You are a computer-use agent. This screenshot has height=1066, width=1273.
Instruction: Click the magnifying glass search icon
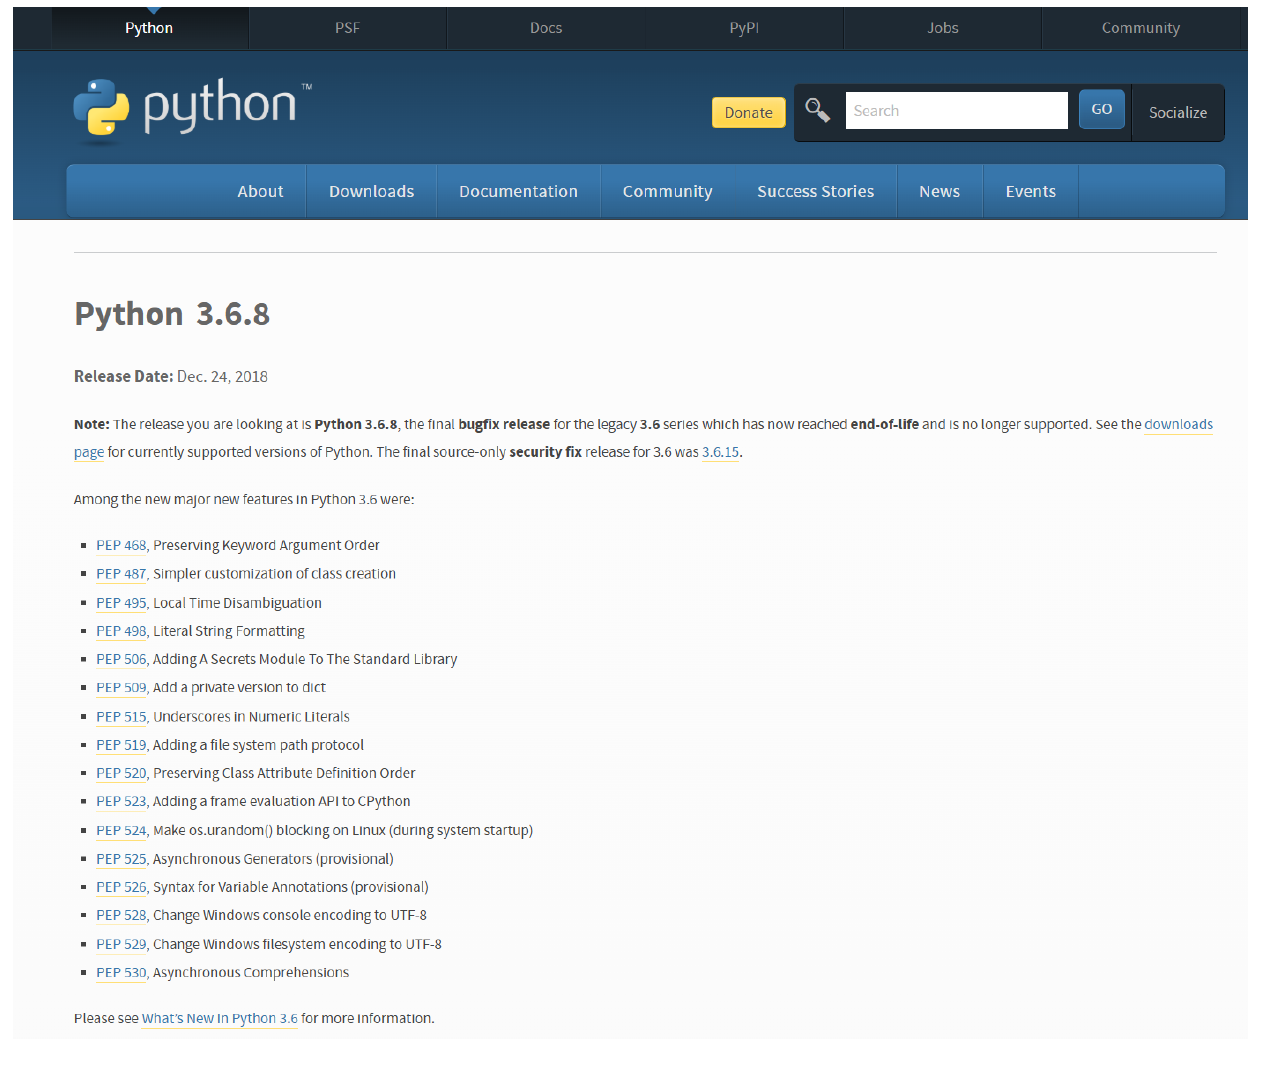click(x=818, y=110)
